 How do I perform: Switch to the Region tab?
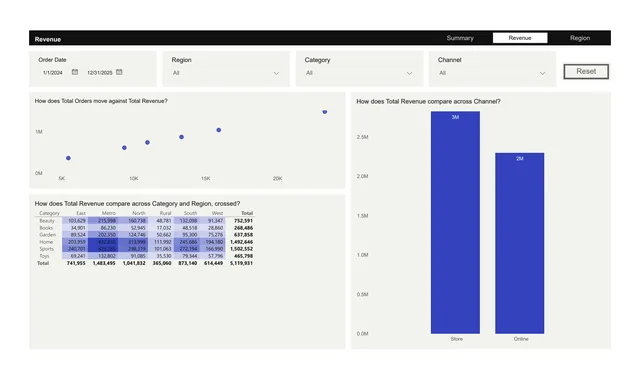(x=580, y=38)
